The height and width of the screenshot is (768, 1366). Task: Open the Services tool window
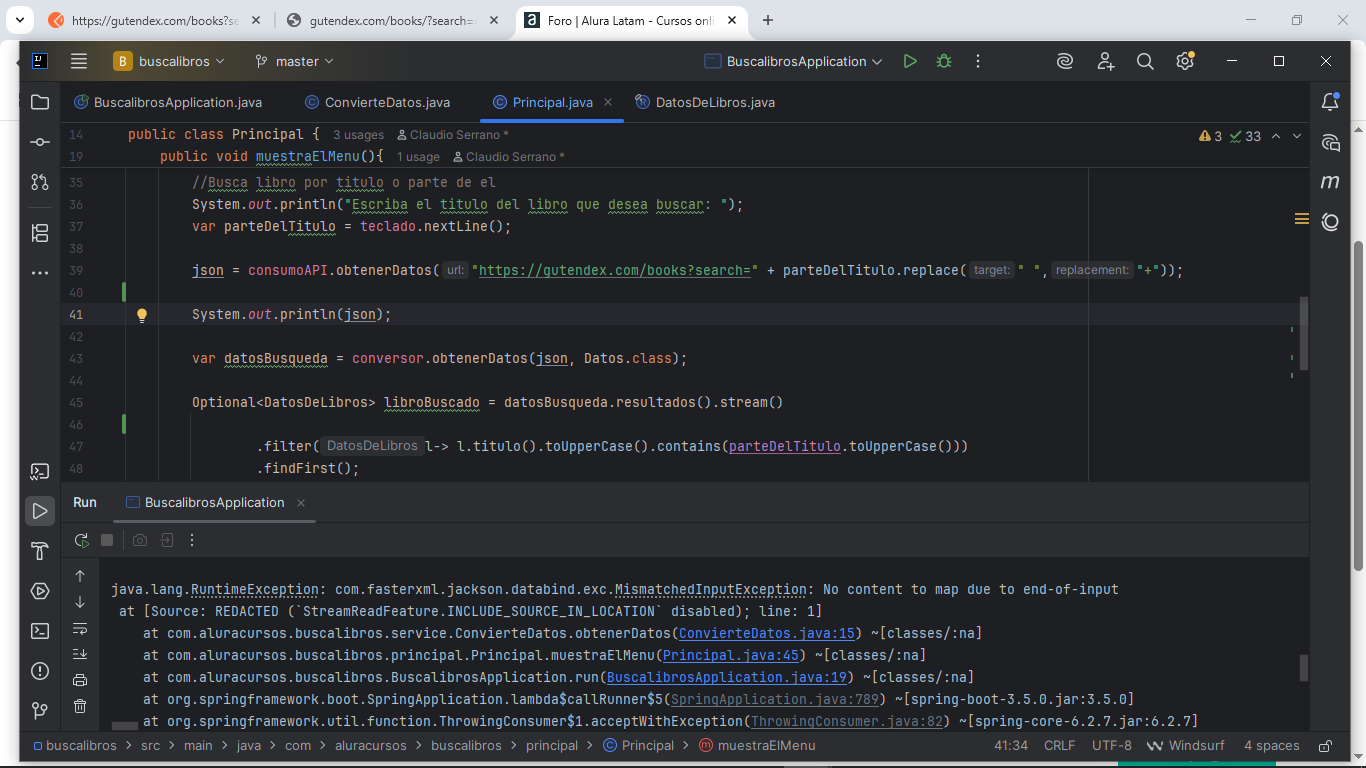(40, 591)
